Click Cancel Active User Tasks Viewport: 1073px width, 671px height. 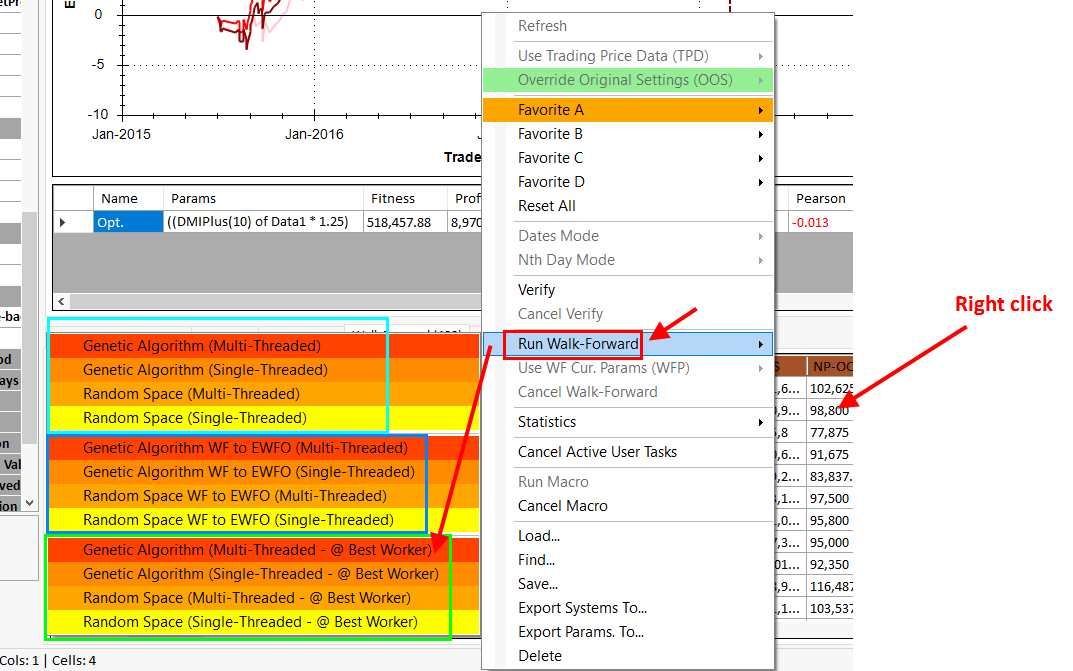point(597,452)
